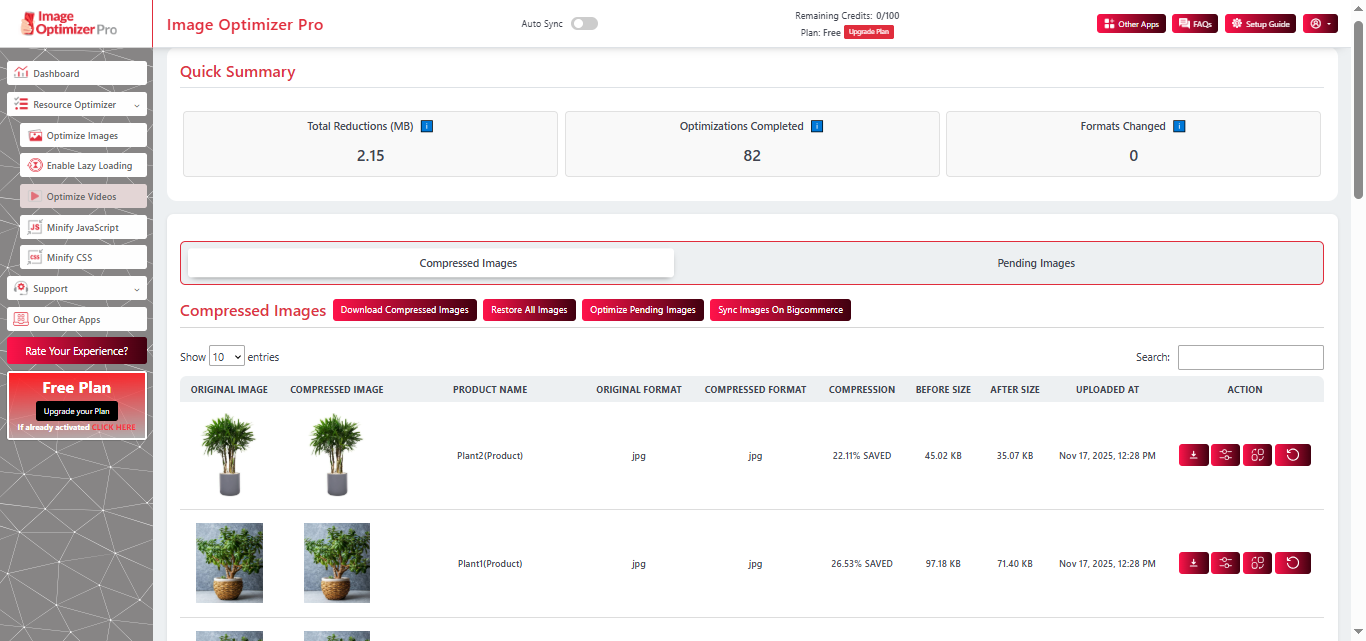Click the Download Compressed Images button
This screenshot has width=1366, height=641.
tap(405, 310)
